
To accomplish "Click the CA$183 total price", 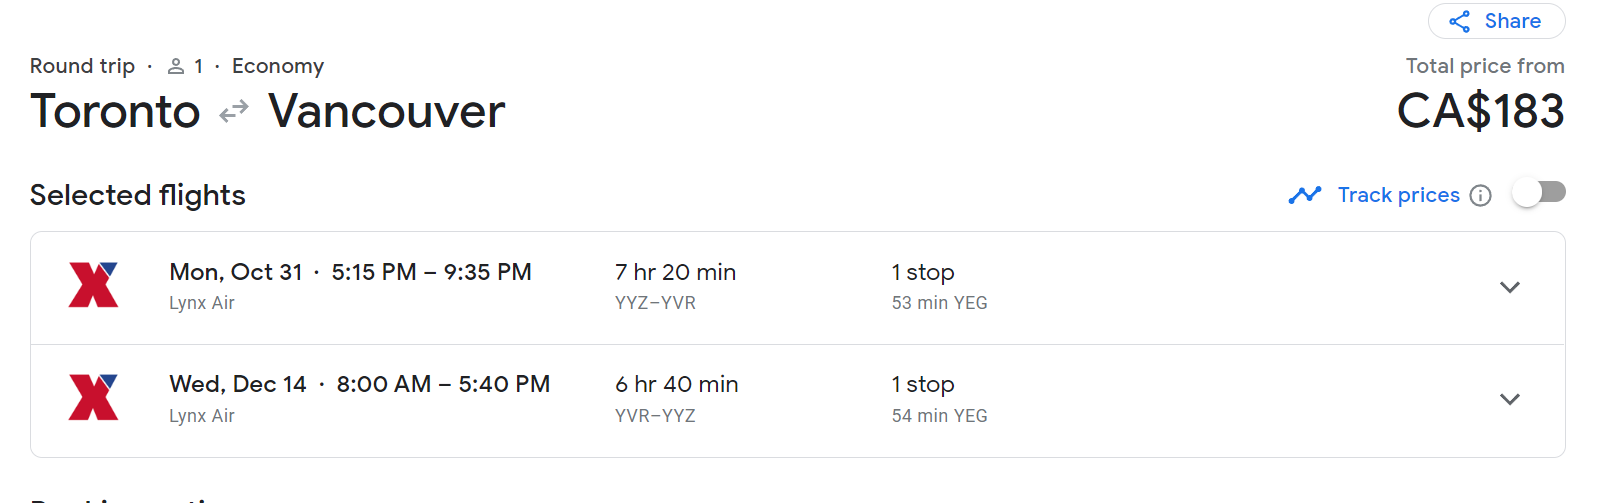I will pyautogui.click(x=1480, y=111).
